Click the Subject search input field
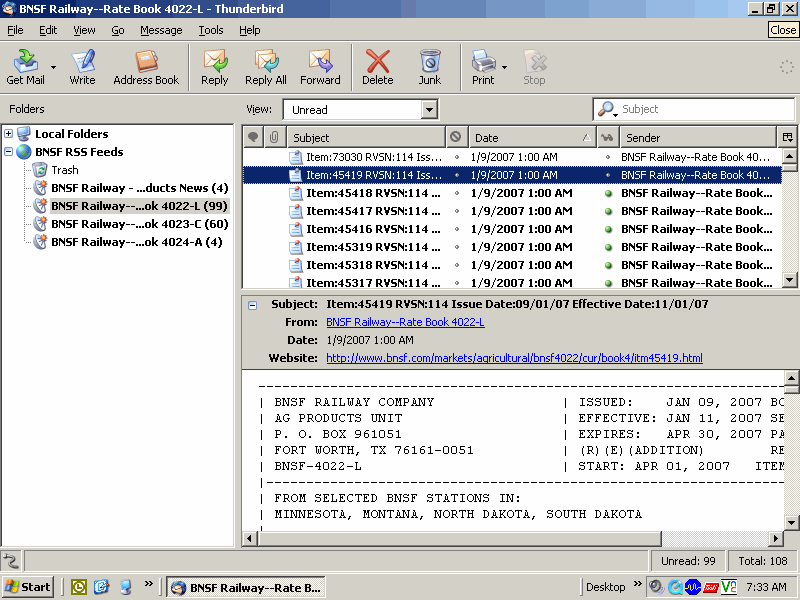The width and height of the screenshot is (800, 600). coord(706,109)
